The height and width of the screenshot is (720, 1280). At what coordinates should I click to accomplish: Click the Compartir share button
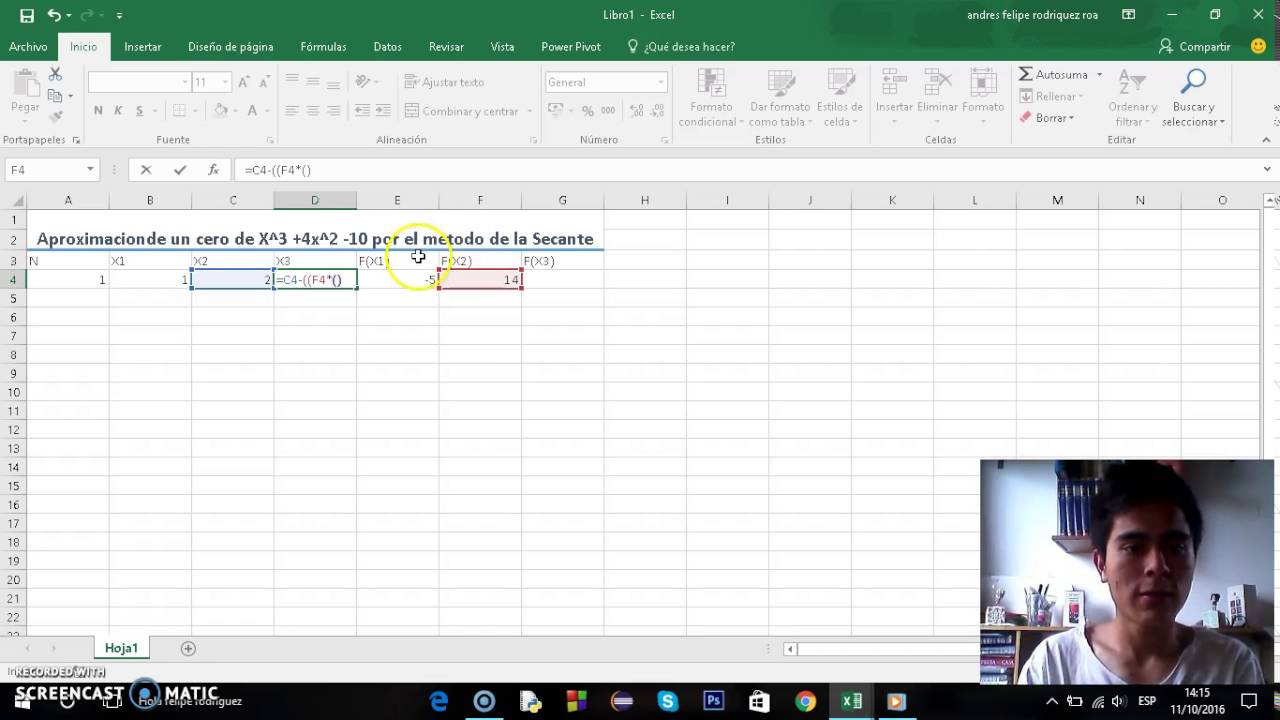(1194, 47)
